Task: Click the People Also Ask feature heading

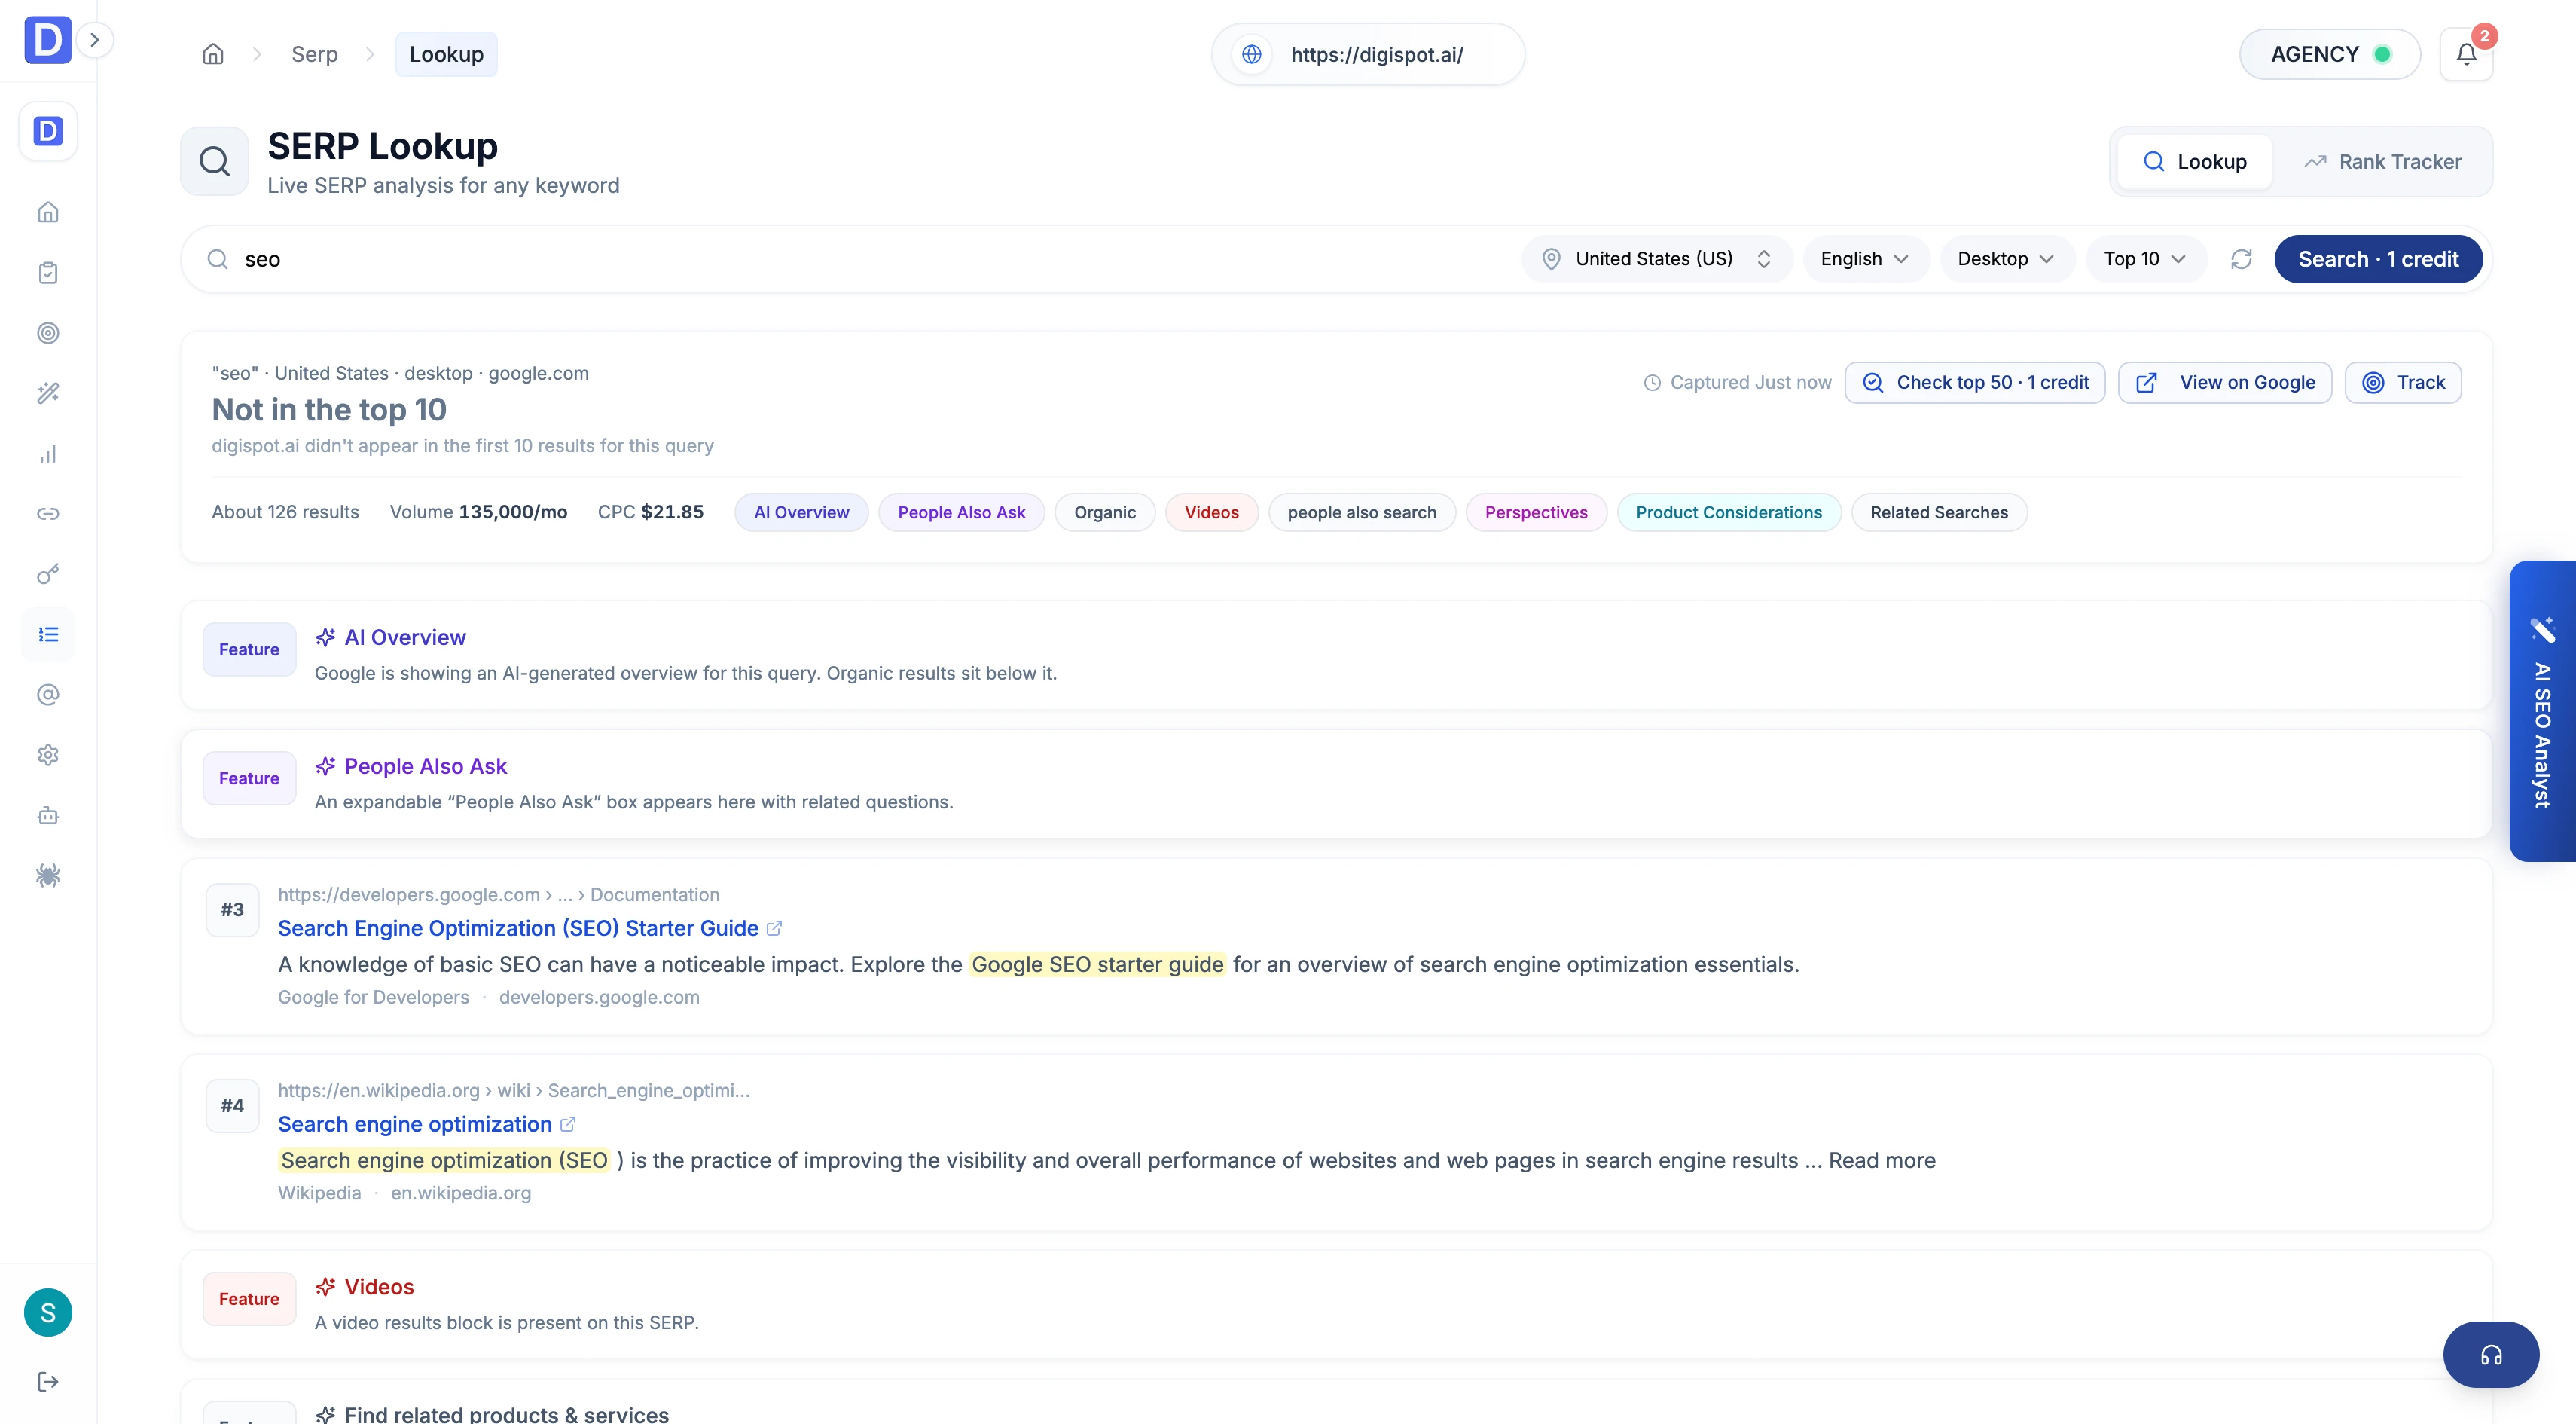Action: [x=426, y=766]
